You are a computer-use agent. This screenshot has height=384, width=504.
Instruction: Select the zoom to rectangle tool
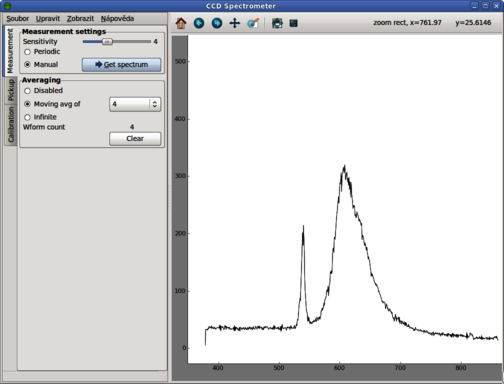pyautogui.click(x=253, y=23)
